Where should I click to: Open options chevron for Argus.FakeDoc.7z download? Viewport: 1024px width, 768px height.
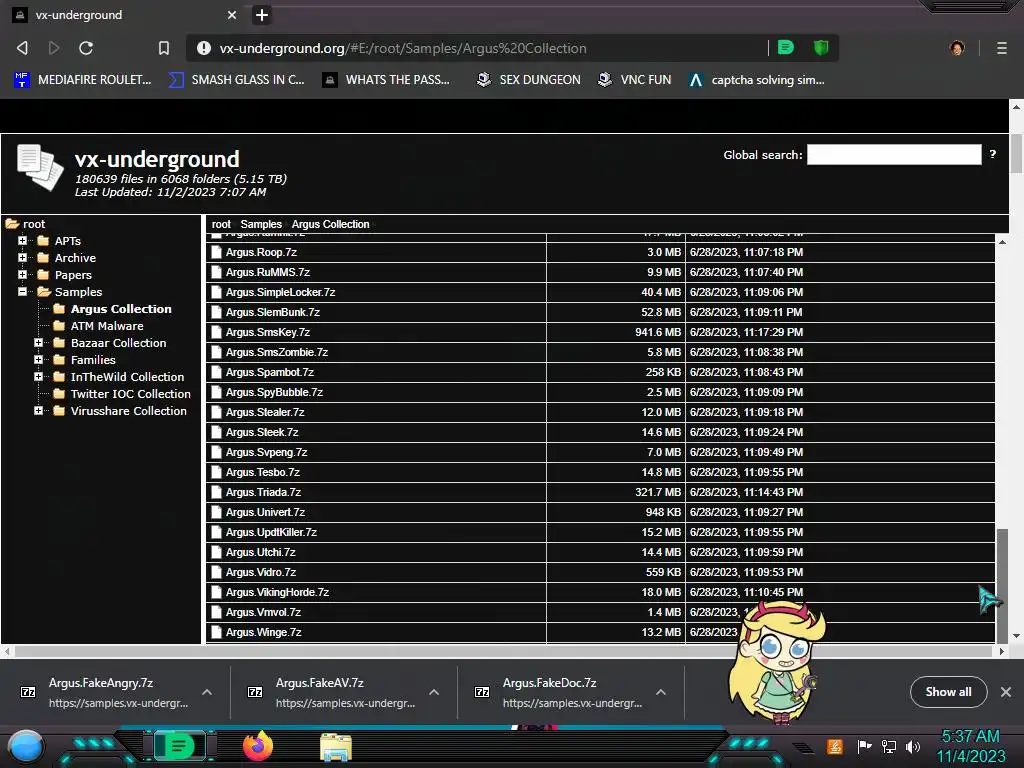[661, 692]
